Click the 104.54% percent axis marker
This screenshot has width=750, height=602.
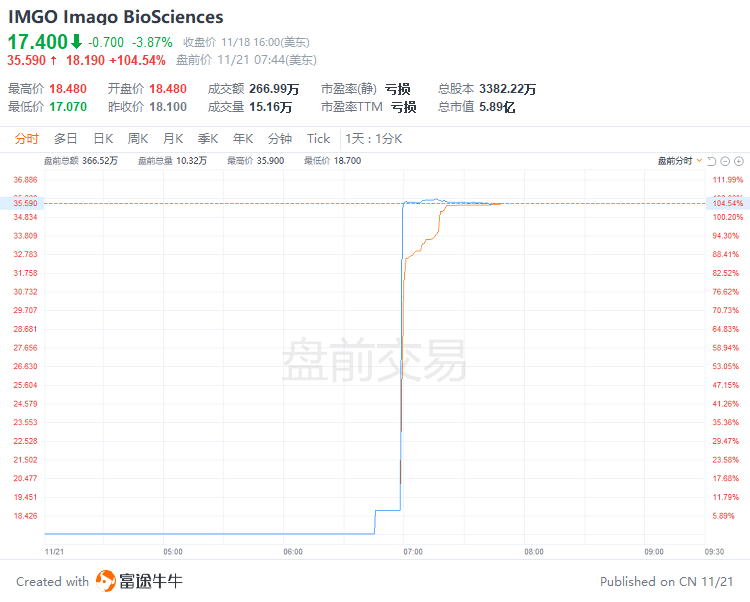click(728, 203)
